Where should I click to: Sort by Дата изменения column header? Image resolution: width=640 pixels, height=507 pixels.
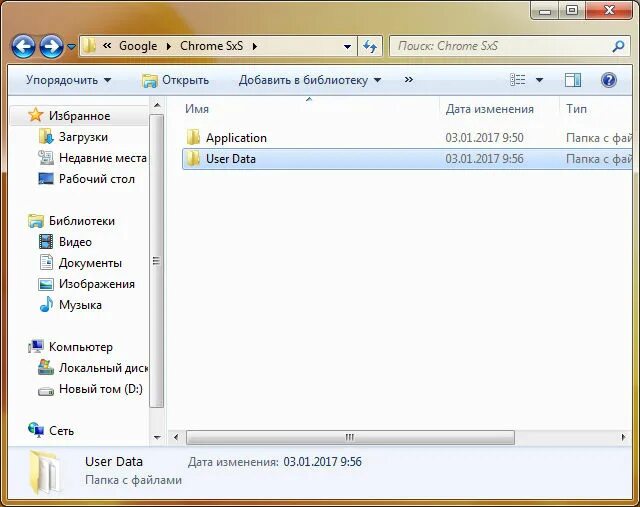coord(489,109)
